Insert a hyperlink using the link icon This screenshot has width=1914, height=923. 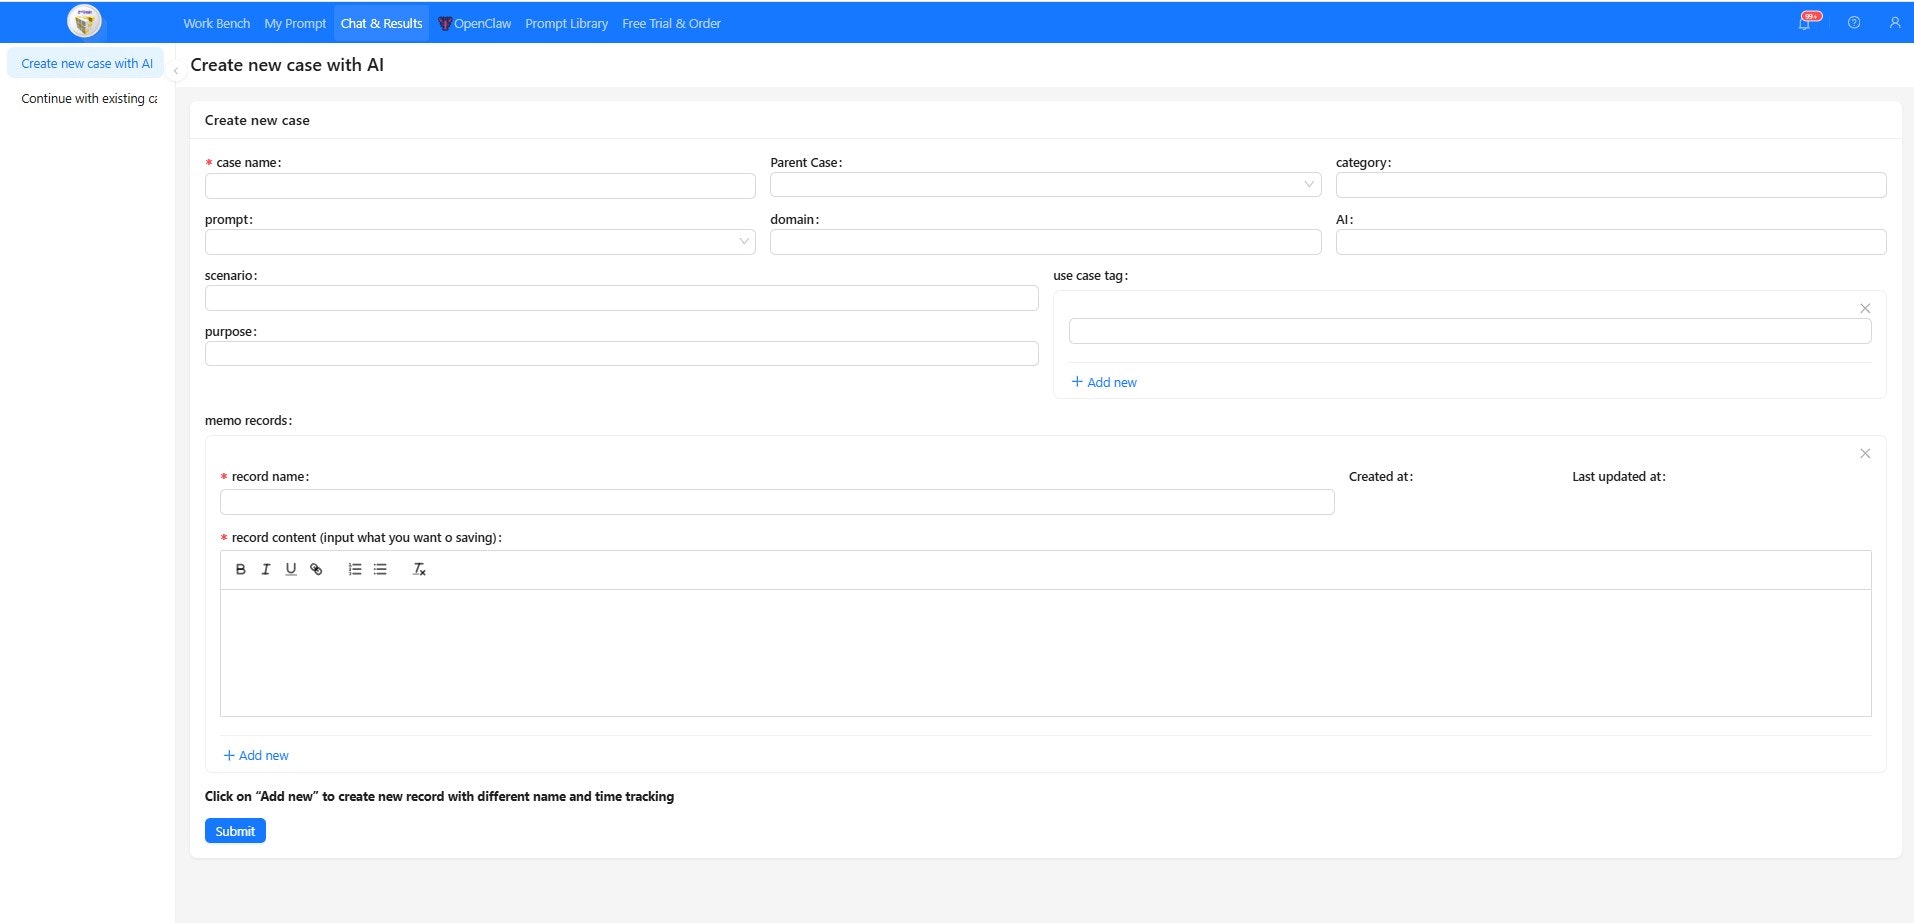[316, 569]
